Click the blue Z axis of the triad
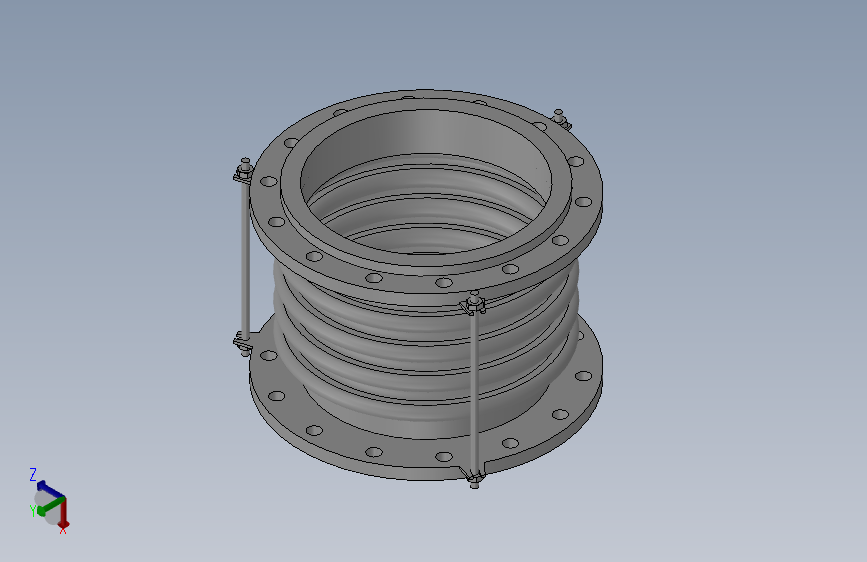867x562 pixels. click(x=49, y=490)
